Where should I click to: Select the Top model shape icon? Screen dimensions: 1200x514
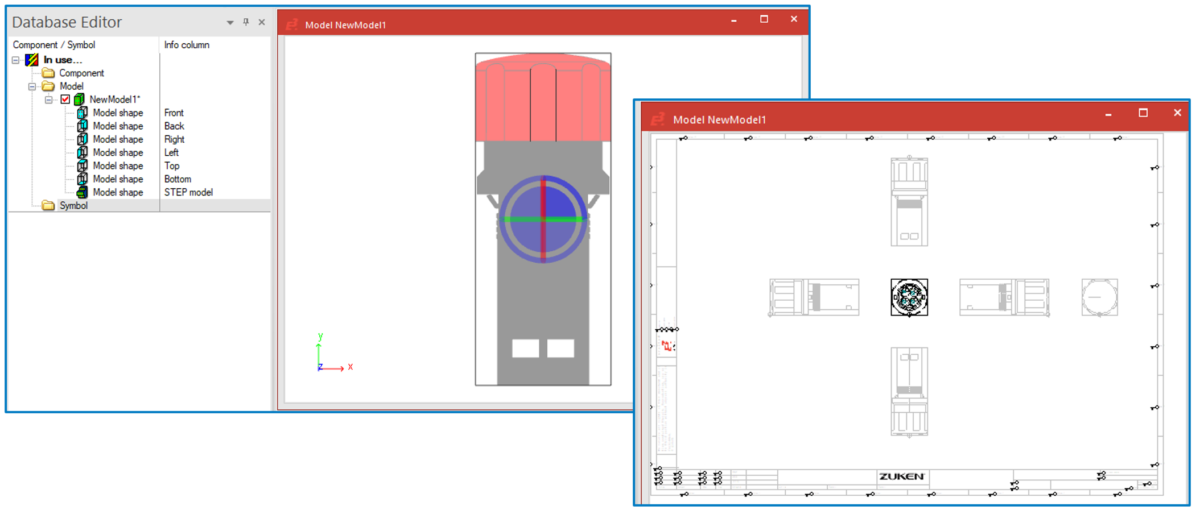point(82,166)
